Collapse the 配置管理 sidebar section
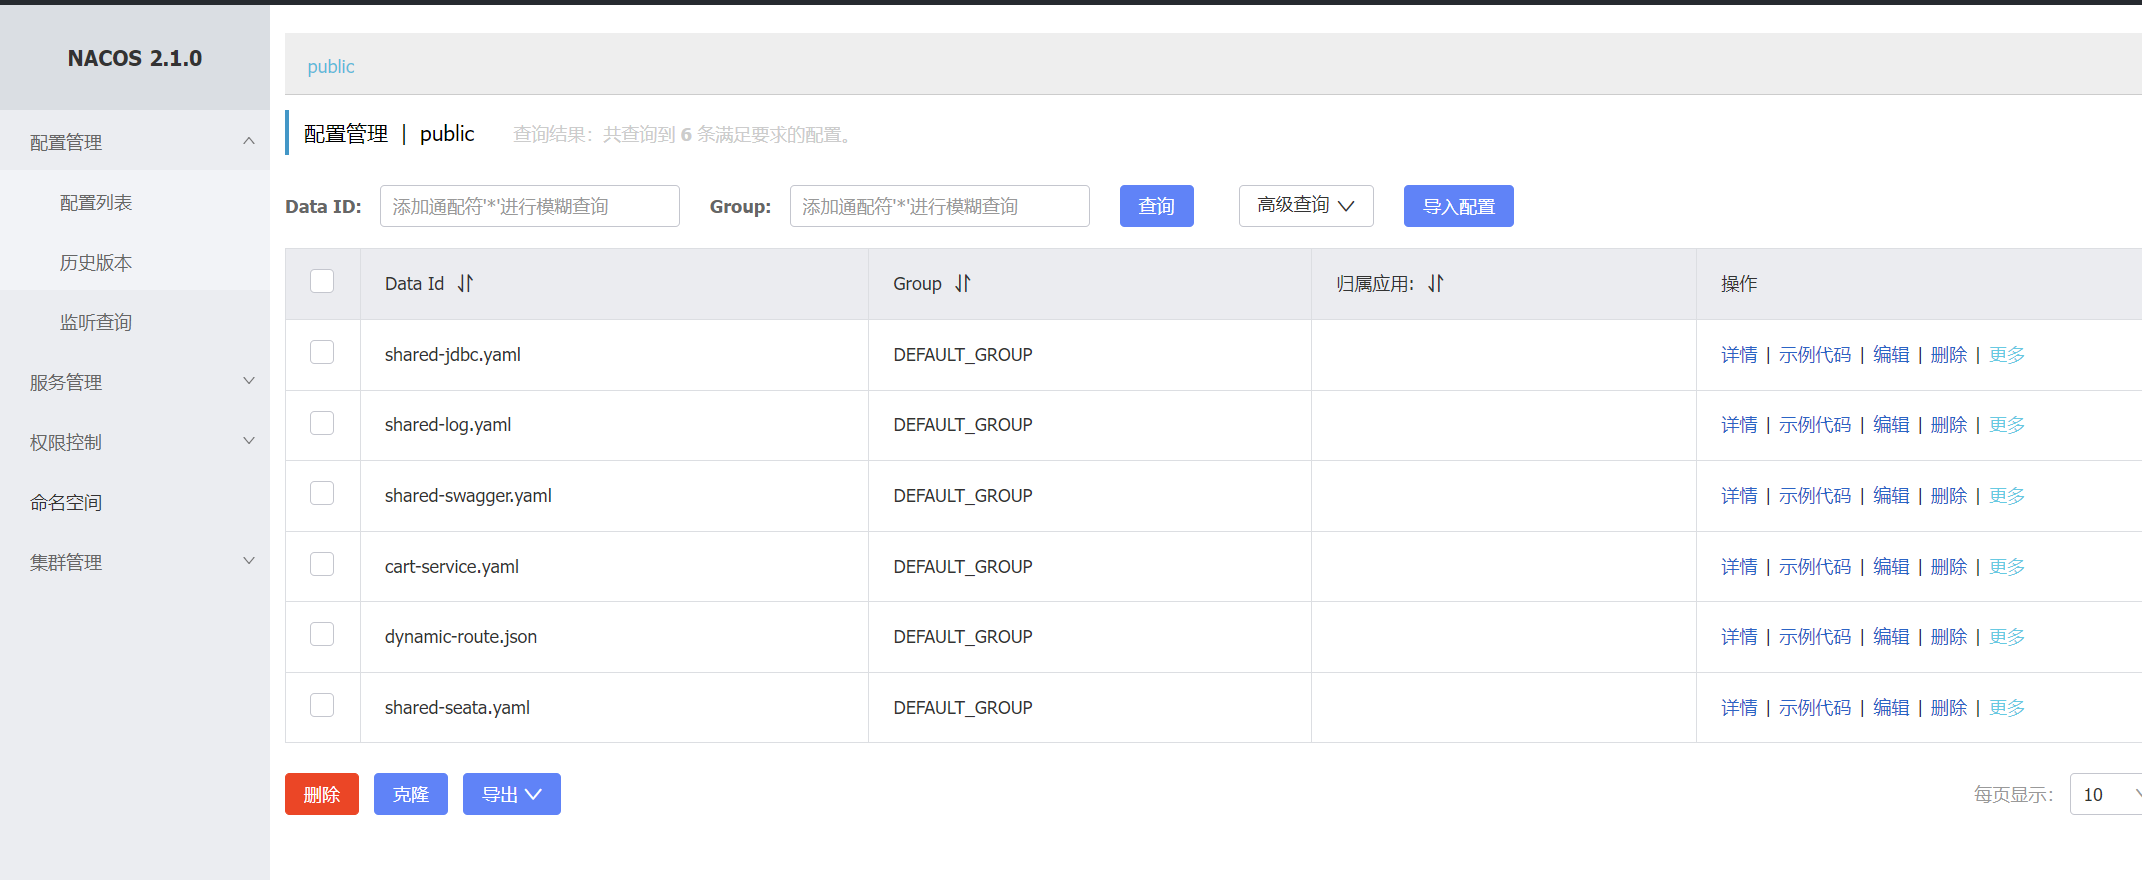Viewport: 2142px width, 880px height. pyautogui.click(x=248, y=142)
